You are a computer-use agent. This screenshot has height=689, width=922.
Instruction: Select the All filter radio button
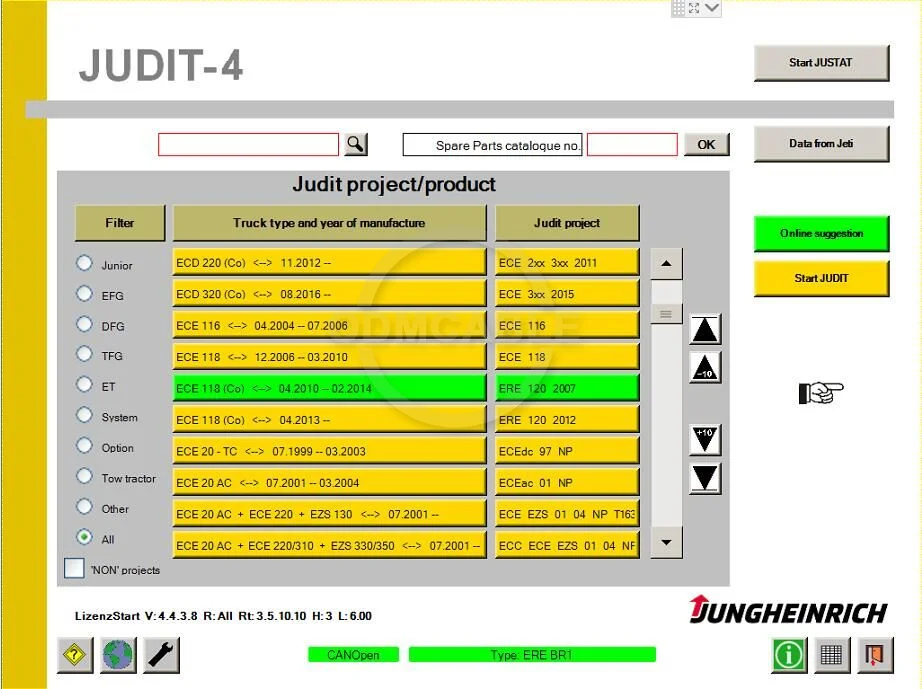[x=85, y=537]
